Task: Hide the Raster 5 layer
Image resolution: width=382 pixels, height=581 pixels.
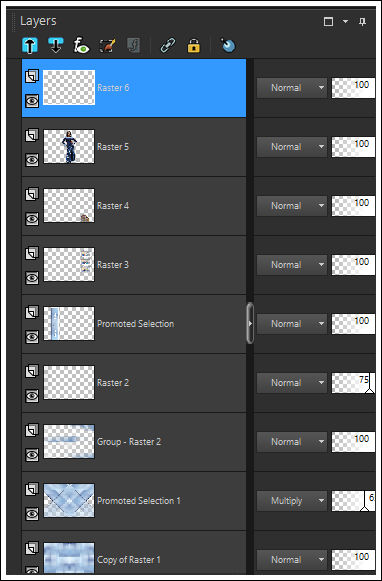Action: (32, 160)
